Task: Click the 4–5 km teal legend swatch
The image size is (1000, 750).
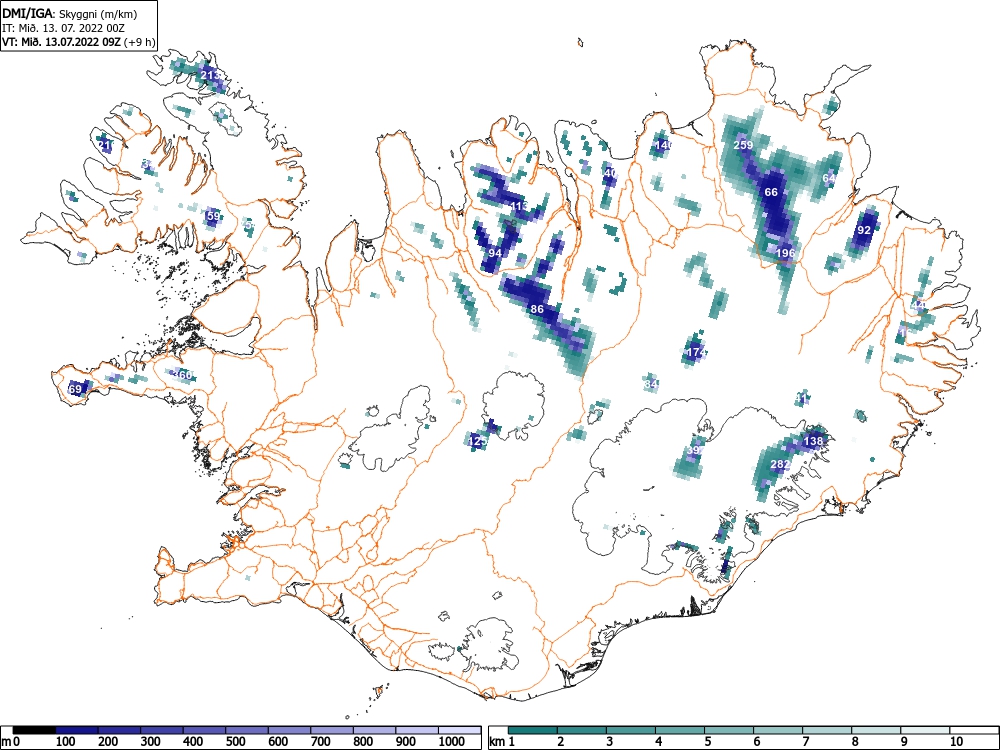Action: (x=680, y=730)
